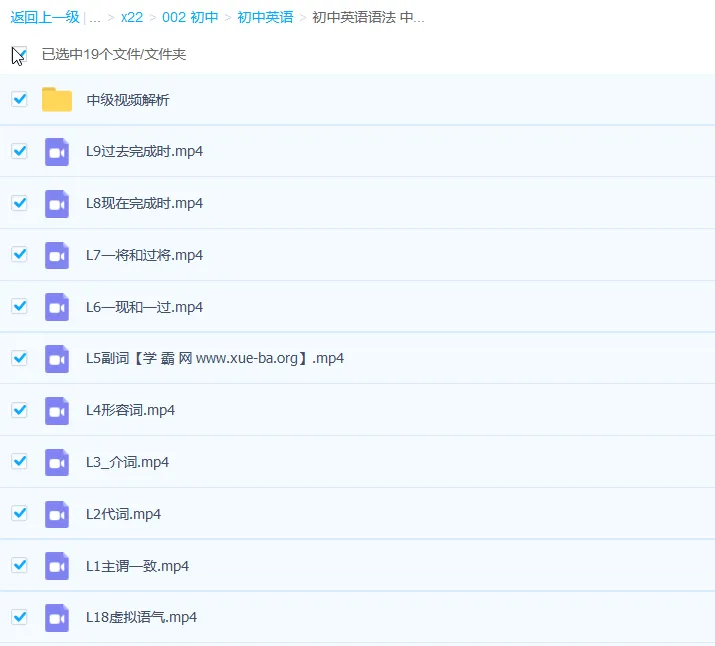Open 初中英语 in the breadcrumb path

[265, 17]
